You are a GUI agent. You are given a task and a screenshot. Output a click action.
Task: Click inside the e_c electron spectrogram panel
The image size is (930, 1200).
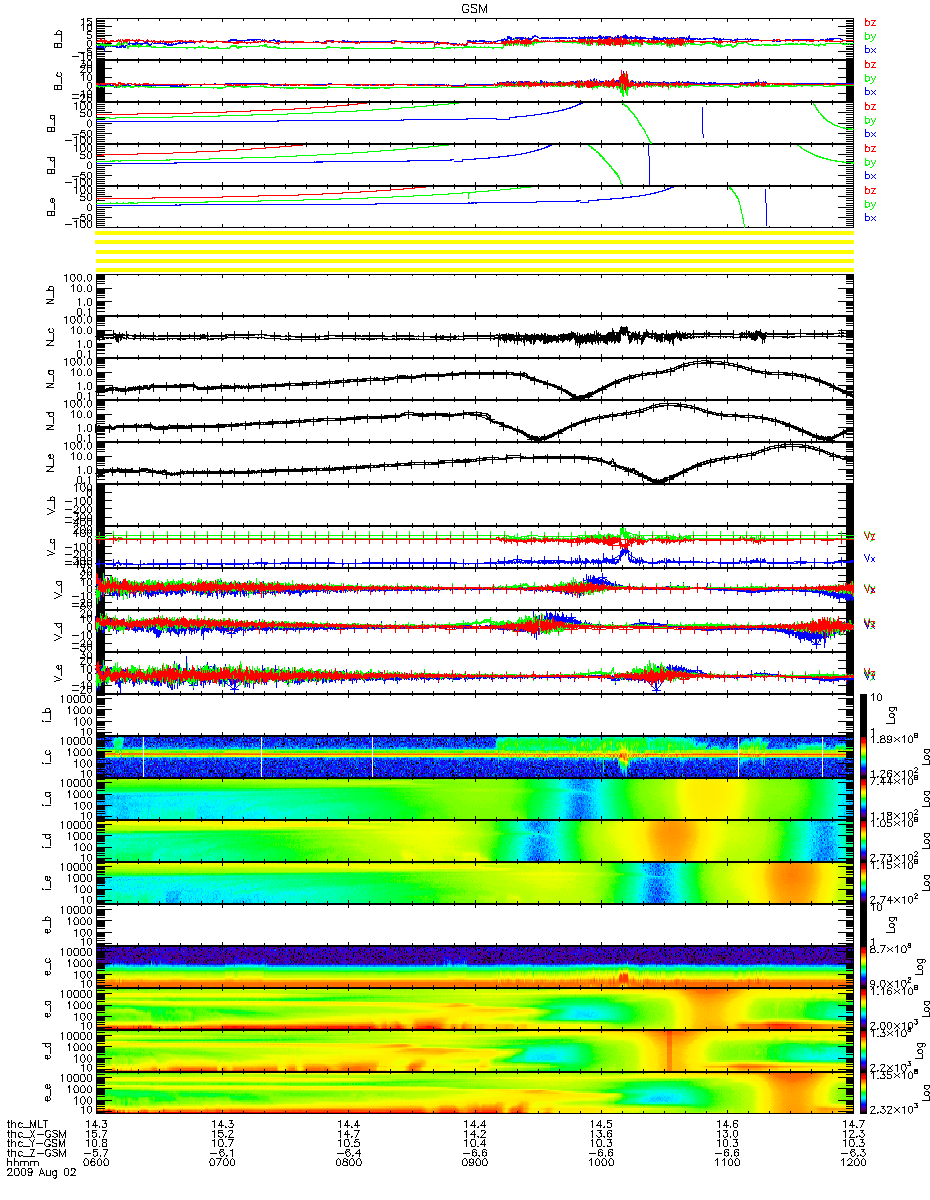(x=476, y=966)
